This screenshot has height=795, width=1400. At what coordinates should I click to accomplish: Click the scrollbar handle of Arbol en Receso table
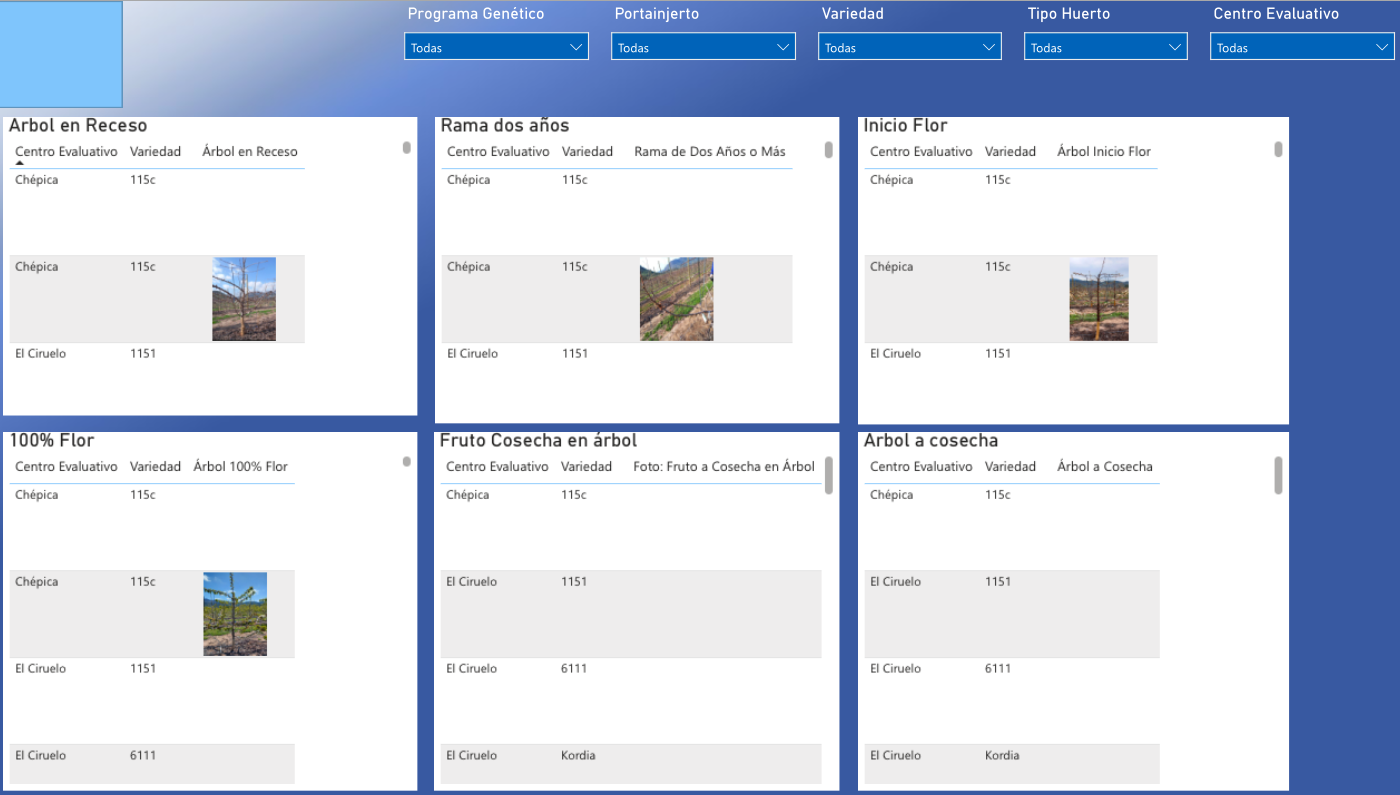click(x=407, y=147)
